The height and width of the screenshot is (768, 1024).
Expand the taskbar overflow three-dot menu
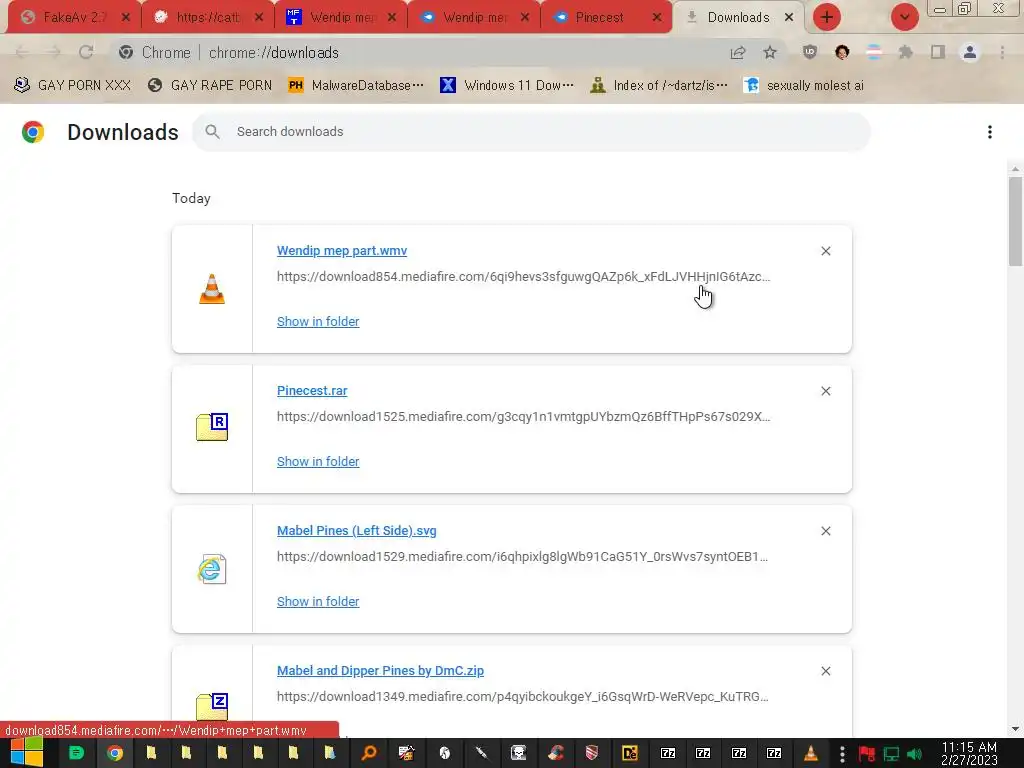842,753
